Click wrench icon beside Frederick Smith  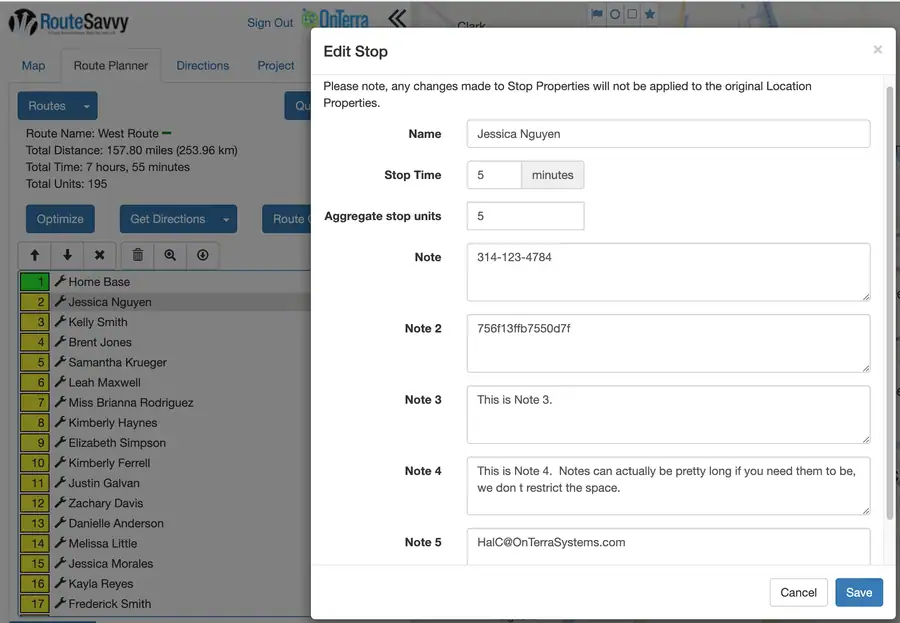pos(60,603)
